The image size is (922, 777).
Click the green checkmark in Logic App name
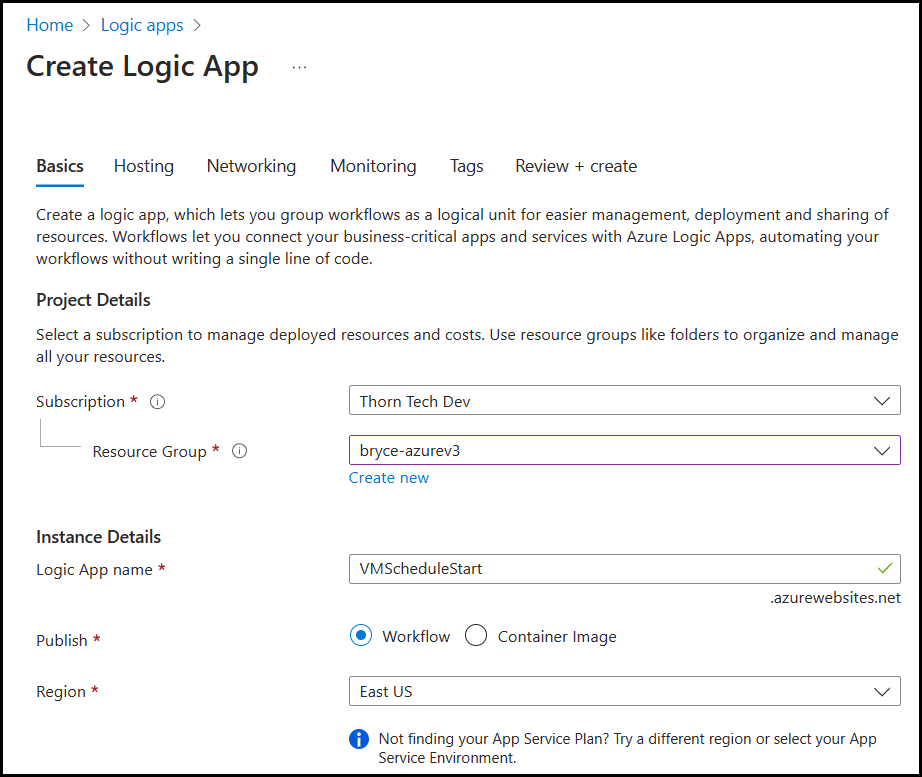click(x=884, y=568)
